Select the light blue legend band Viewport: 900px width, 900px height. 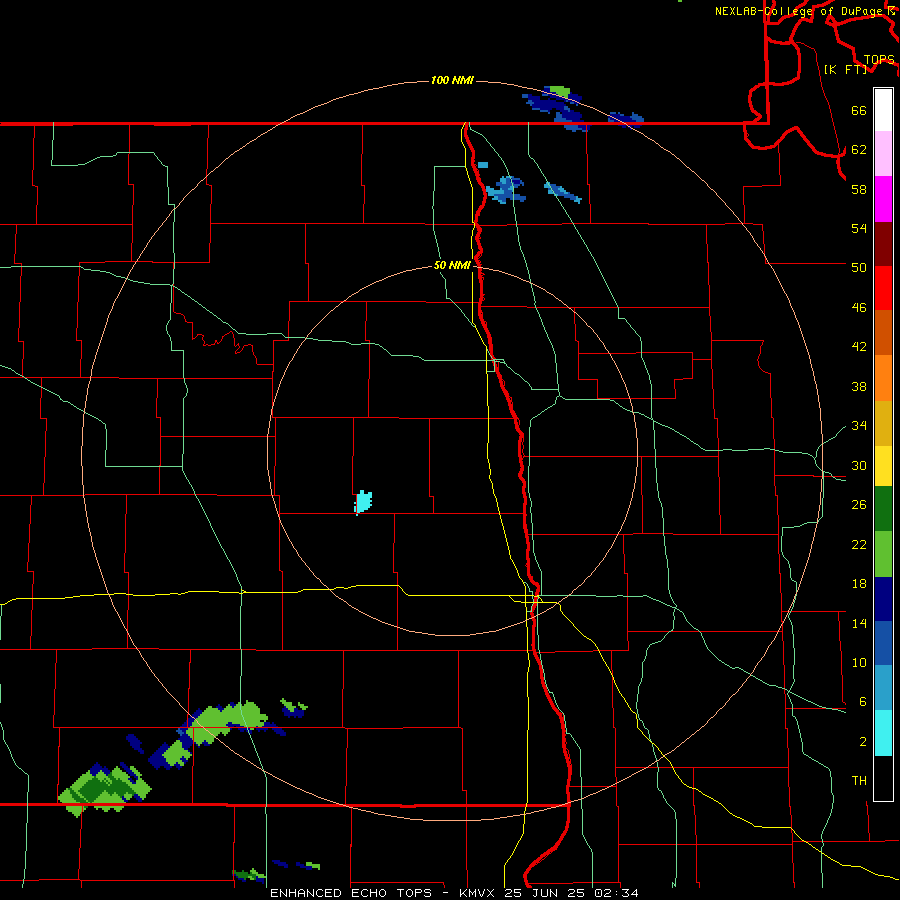[883, 688]
